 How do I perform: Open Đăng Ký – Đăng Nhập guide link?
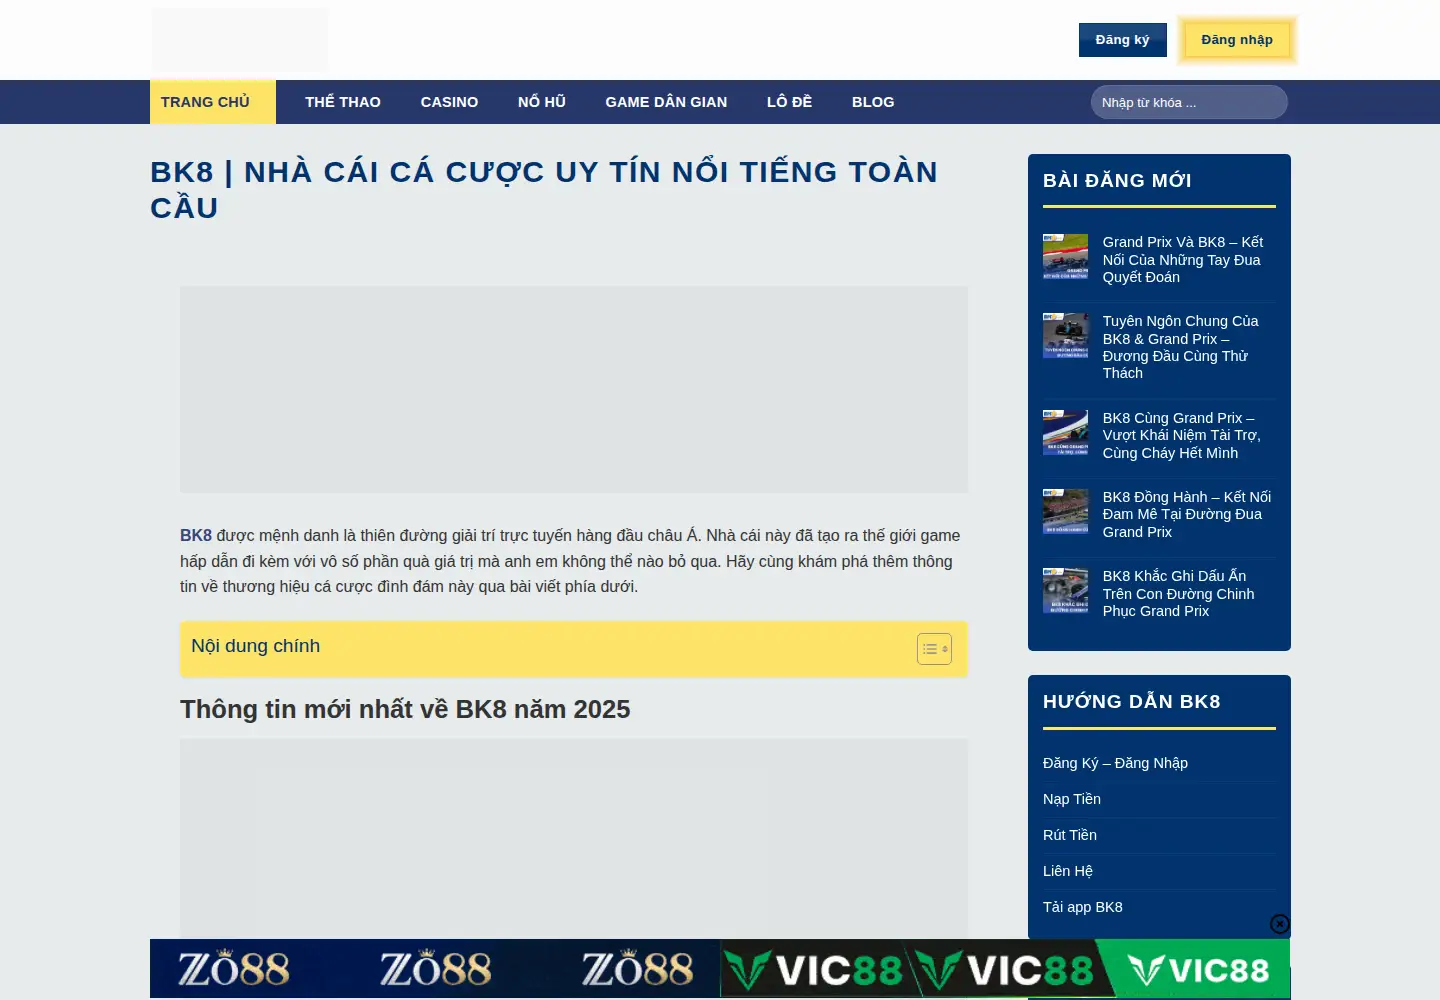[1115, 763]
